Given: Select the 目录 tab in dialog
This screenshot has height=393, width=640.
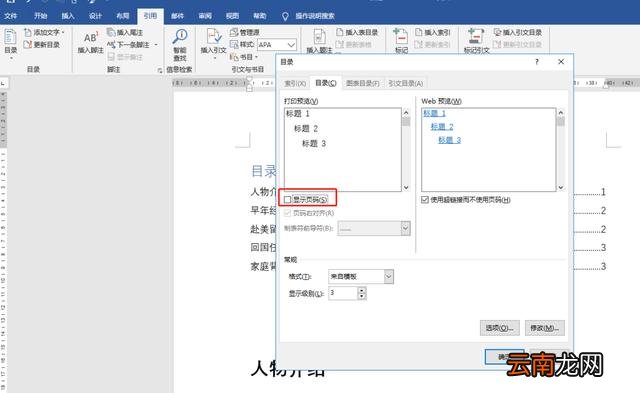Looking at the screenshot, I should coord(326,83).
